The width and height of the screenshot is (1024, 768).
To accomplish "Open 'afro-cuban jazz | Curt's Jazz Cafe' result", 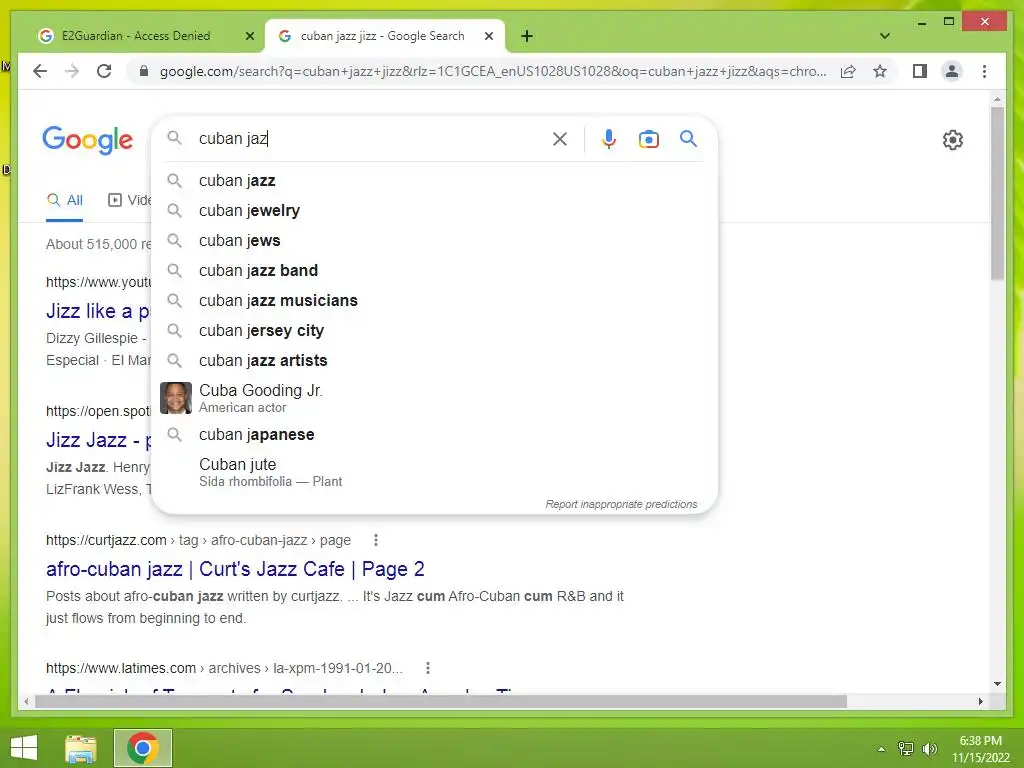I will pos(235,569).
